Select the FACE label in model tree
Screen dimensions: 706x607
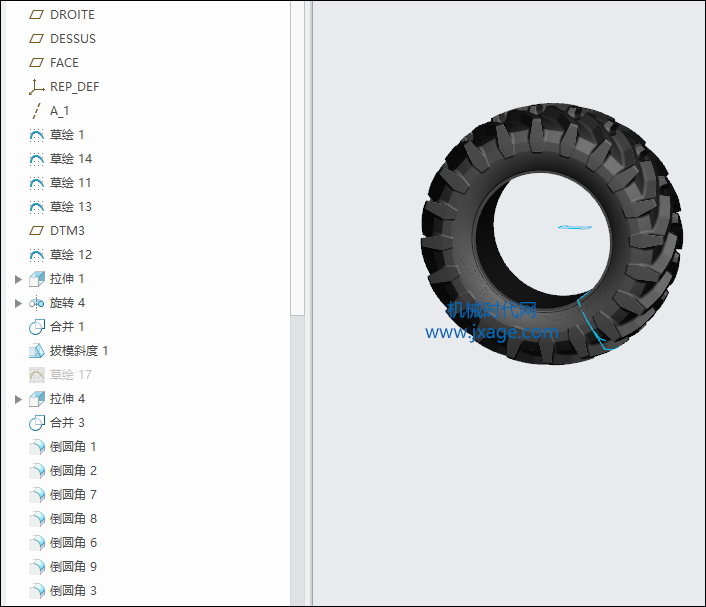click(64, 63)
